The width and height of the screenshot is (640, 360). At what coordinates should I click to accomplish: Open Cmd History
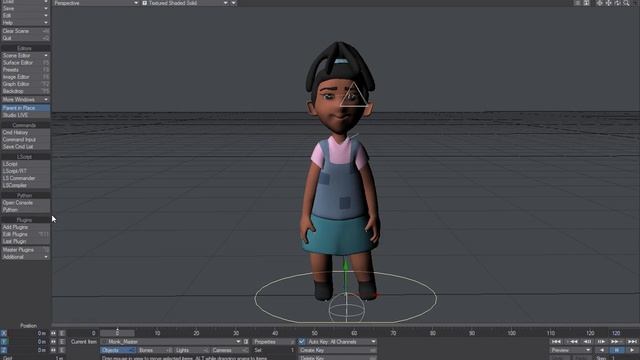25,133
